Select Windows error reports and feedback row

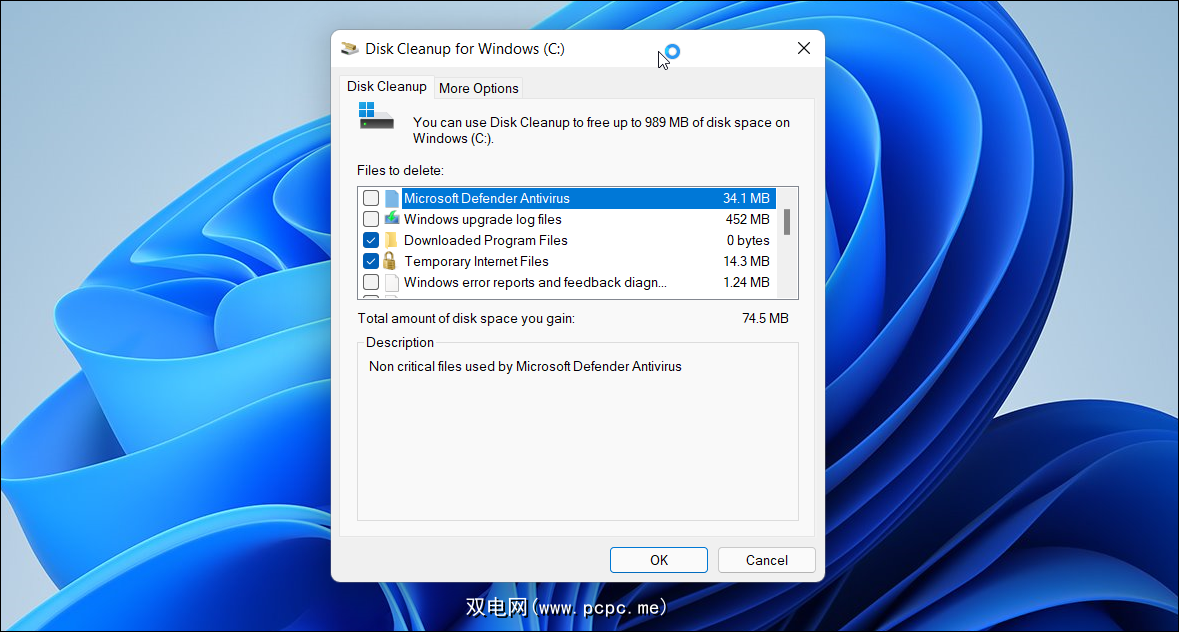point(567,283)
